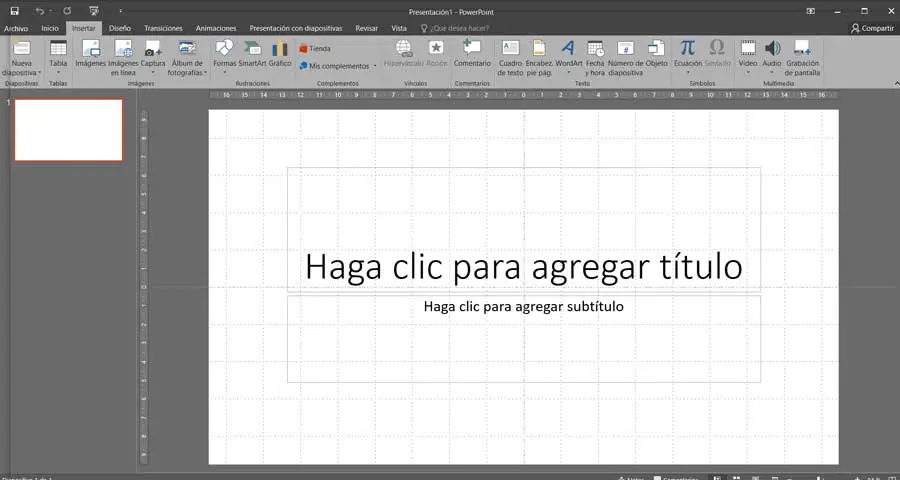Insert a Cuadro de texto
Screen dimensions: 900x480
click(510, 58)
